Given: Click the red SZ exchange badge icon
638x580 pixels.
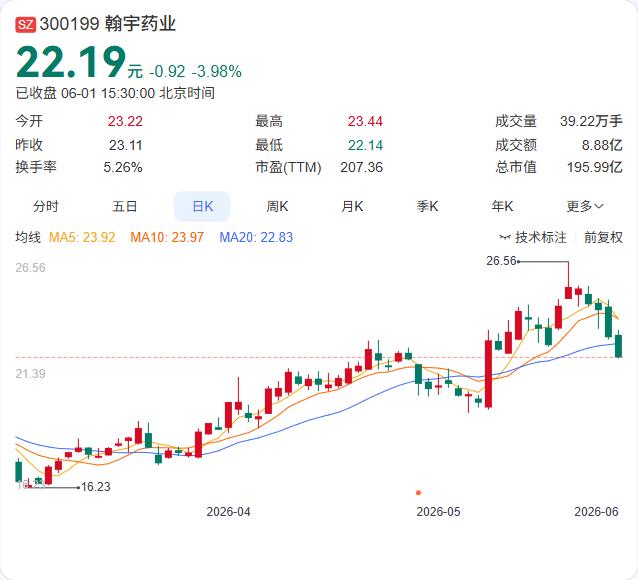Looking at the screenshot, I should tap(26, 24).
